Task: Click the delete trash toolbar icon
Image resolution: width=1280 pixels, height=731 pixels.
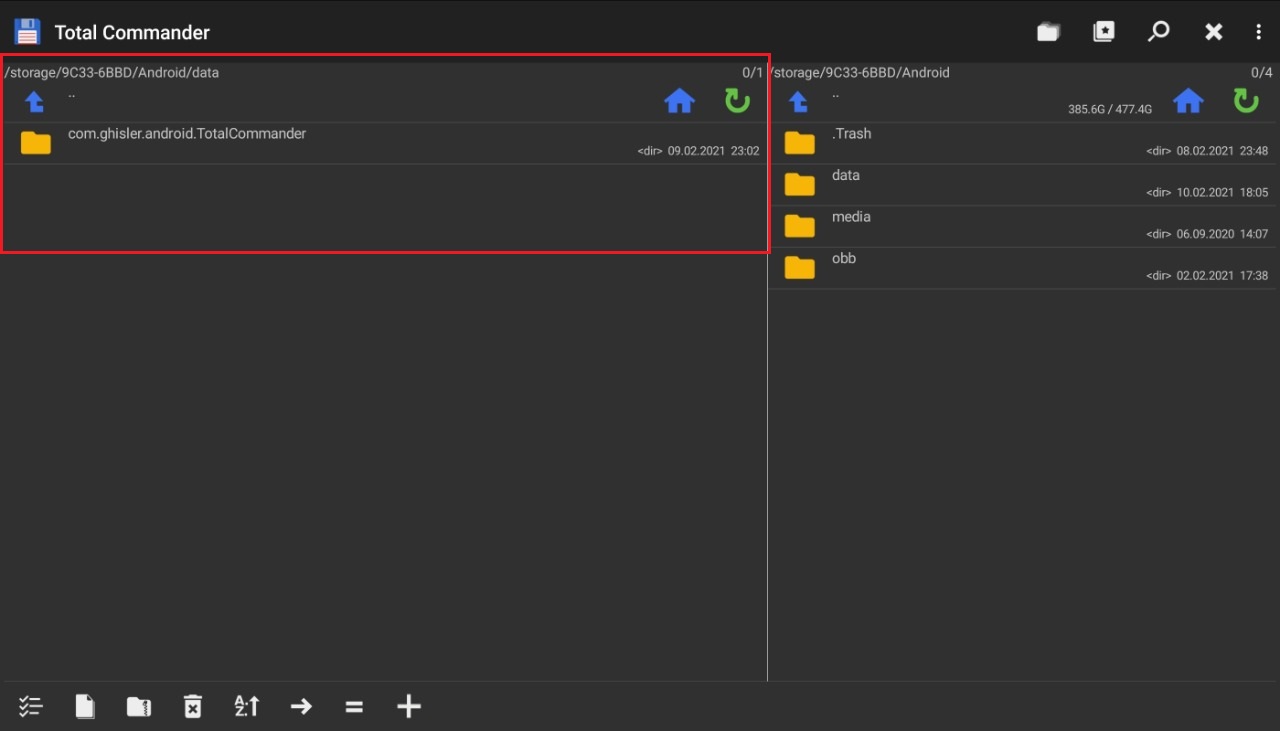Action: (193, 706)
